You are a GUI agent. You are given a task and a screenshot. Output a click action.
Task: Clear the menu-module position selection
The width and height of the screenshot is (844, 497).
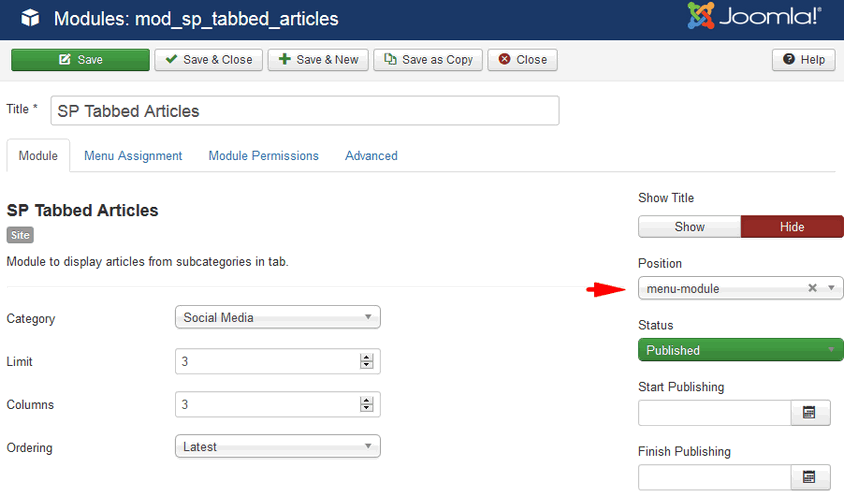click(x=812, y=288)
